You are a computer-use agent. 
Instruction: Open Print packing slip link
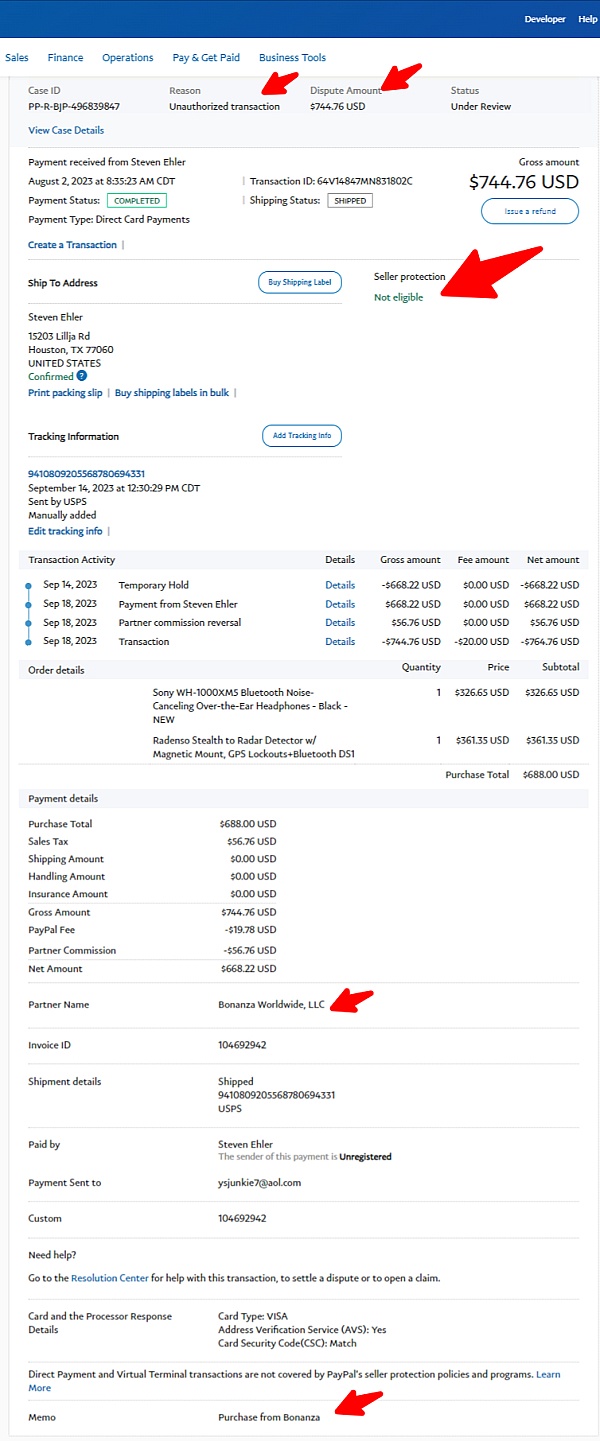coord(65,393)
